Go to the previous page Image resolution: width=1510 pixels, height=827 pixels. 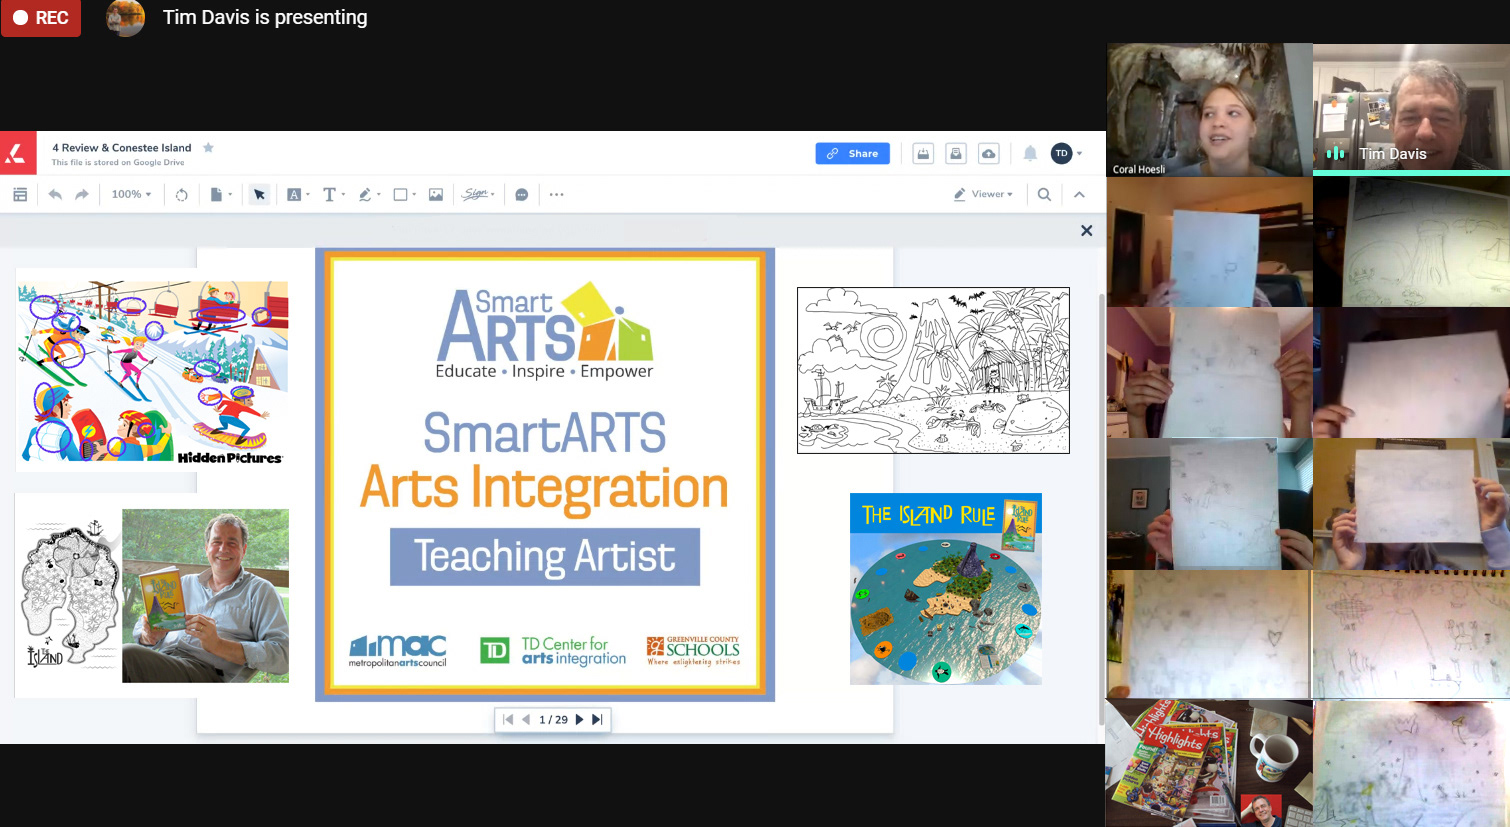(525, 719)
